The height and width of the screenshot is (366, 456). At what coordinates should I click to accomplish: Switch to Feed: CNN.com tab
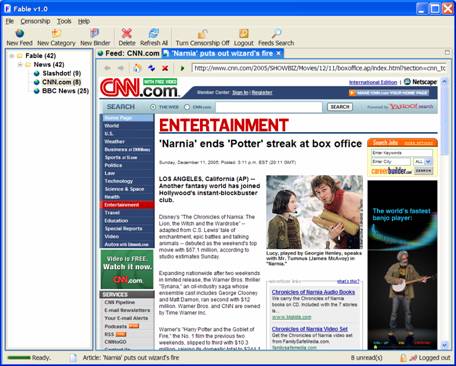129,53
